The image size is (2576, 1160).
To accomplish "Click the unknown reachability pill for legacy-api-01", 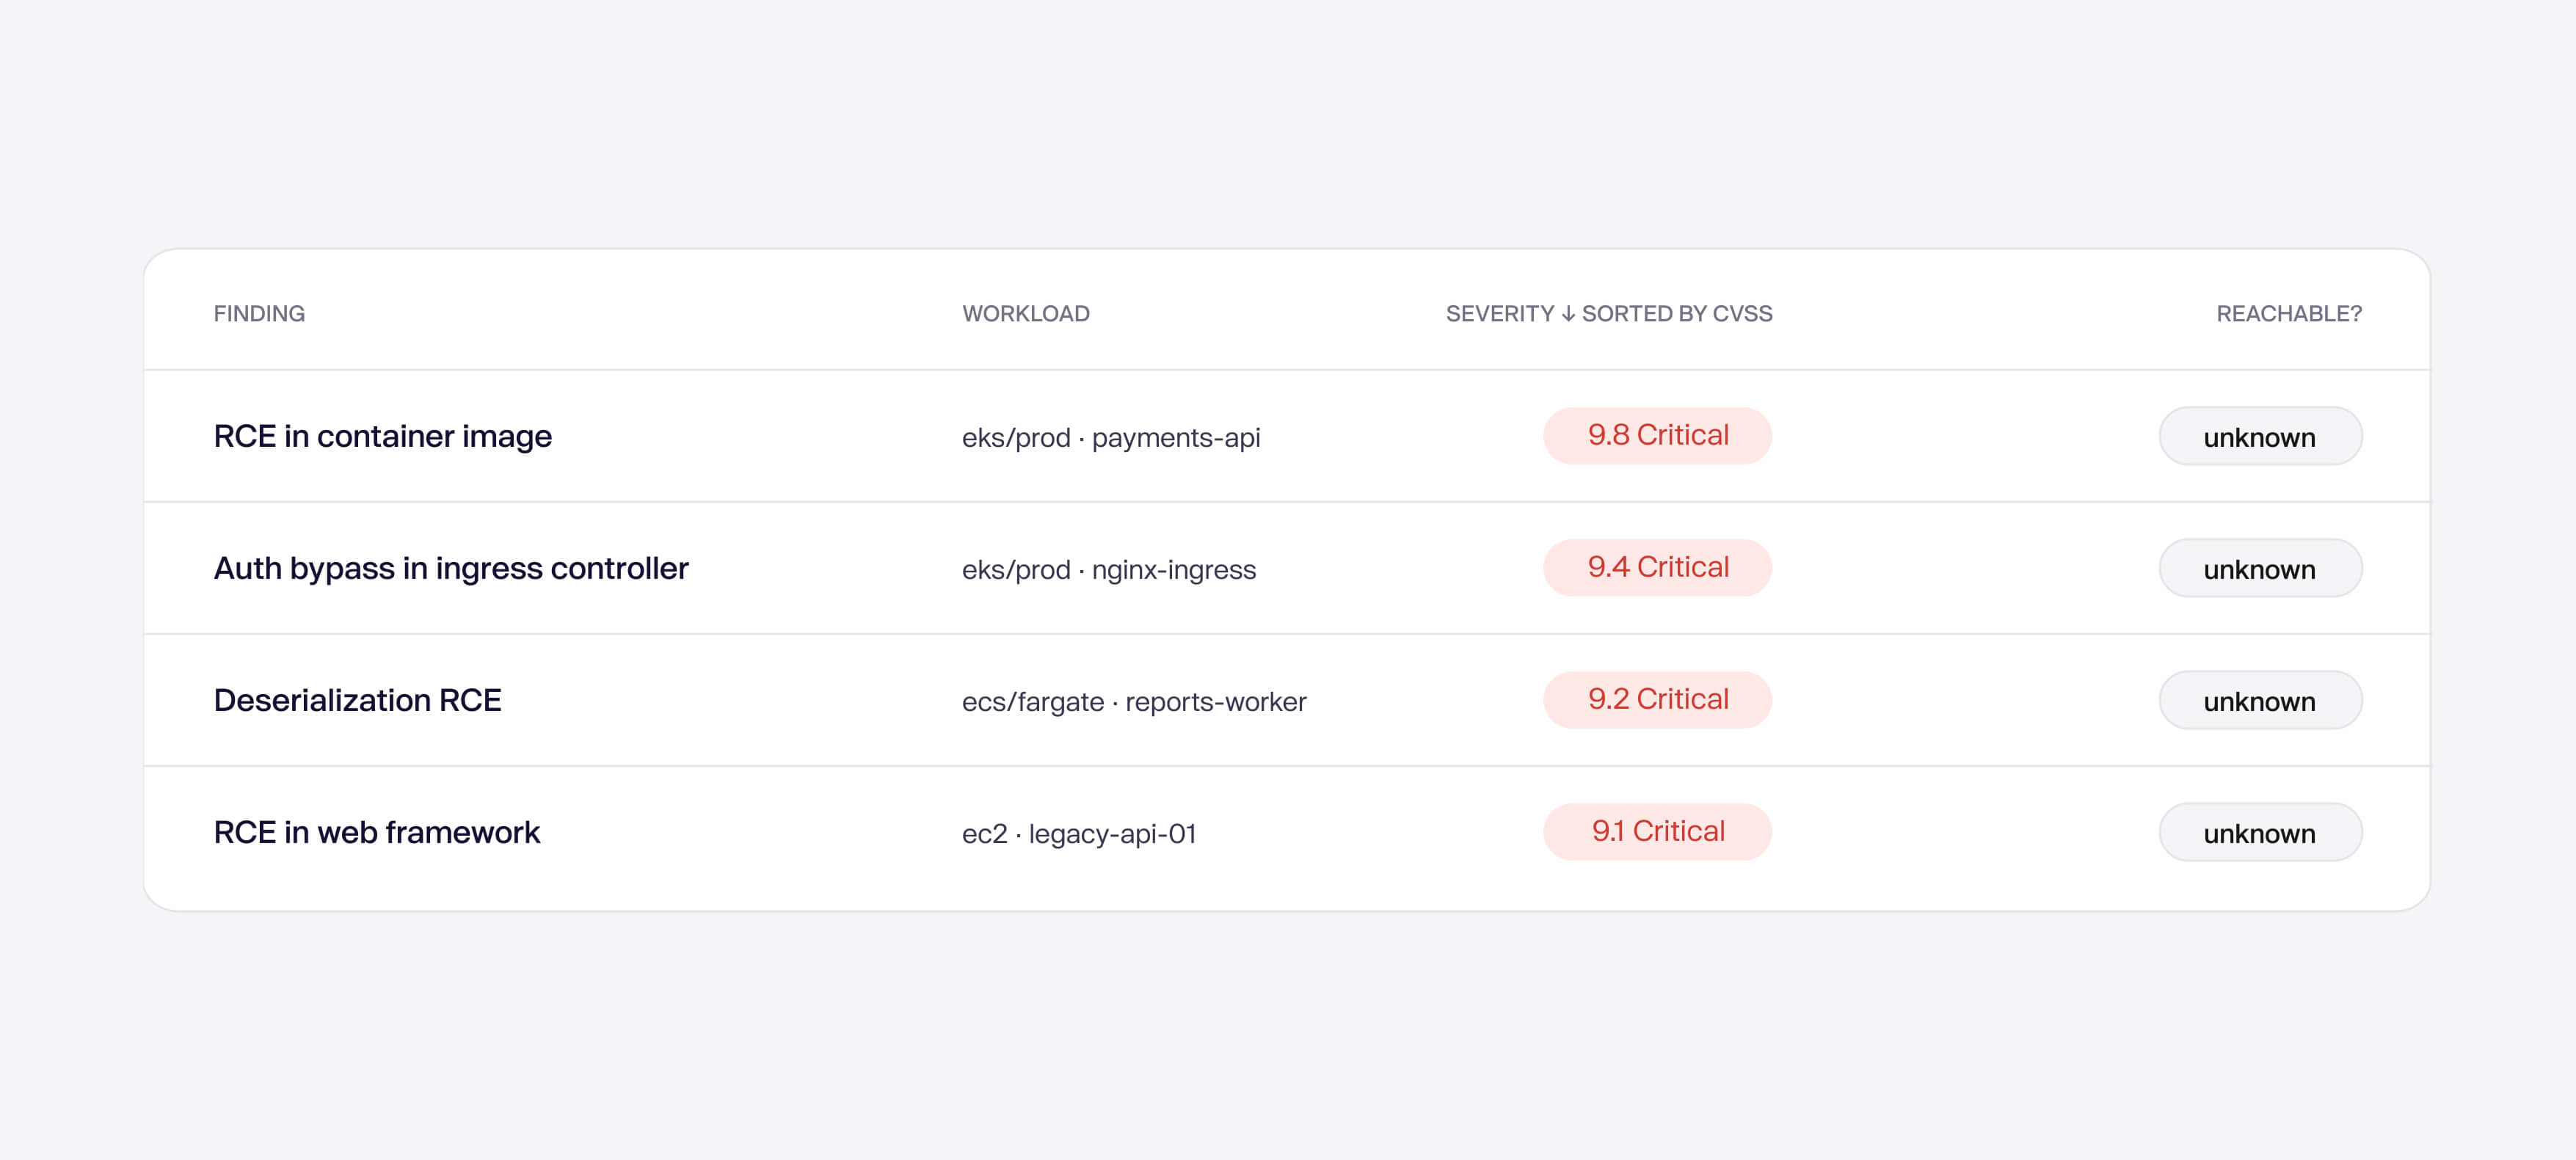I will click(x=2260, y=832).
